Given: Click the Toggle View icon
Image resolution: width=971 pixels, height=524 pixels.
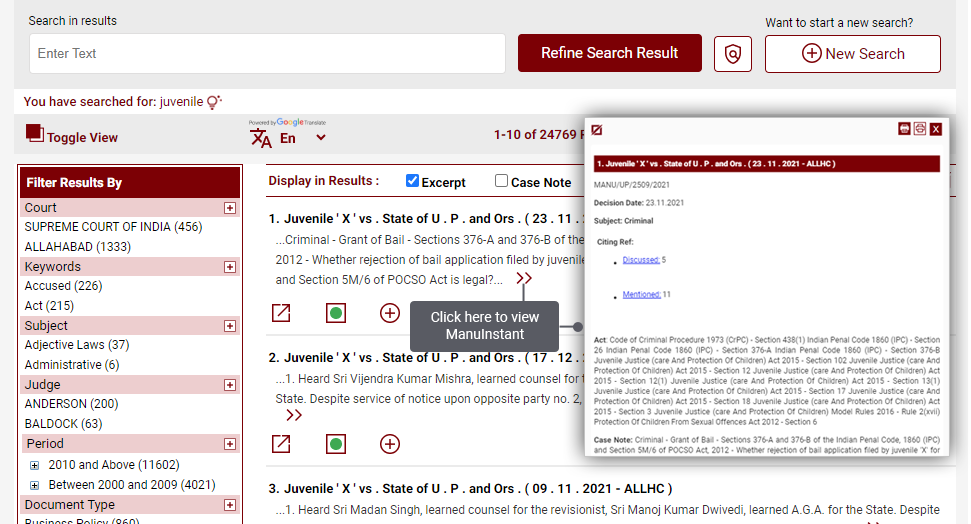Looking at the screenshot, I should coord(35,133).
